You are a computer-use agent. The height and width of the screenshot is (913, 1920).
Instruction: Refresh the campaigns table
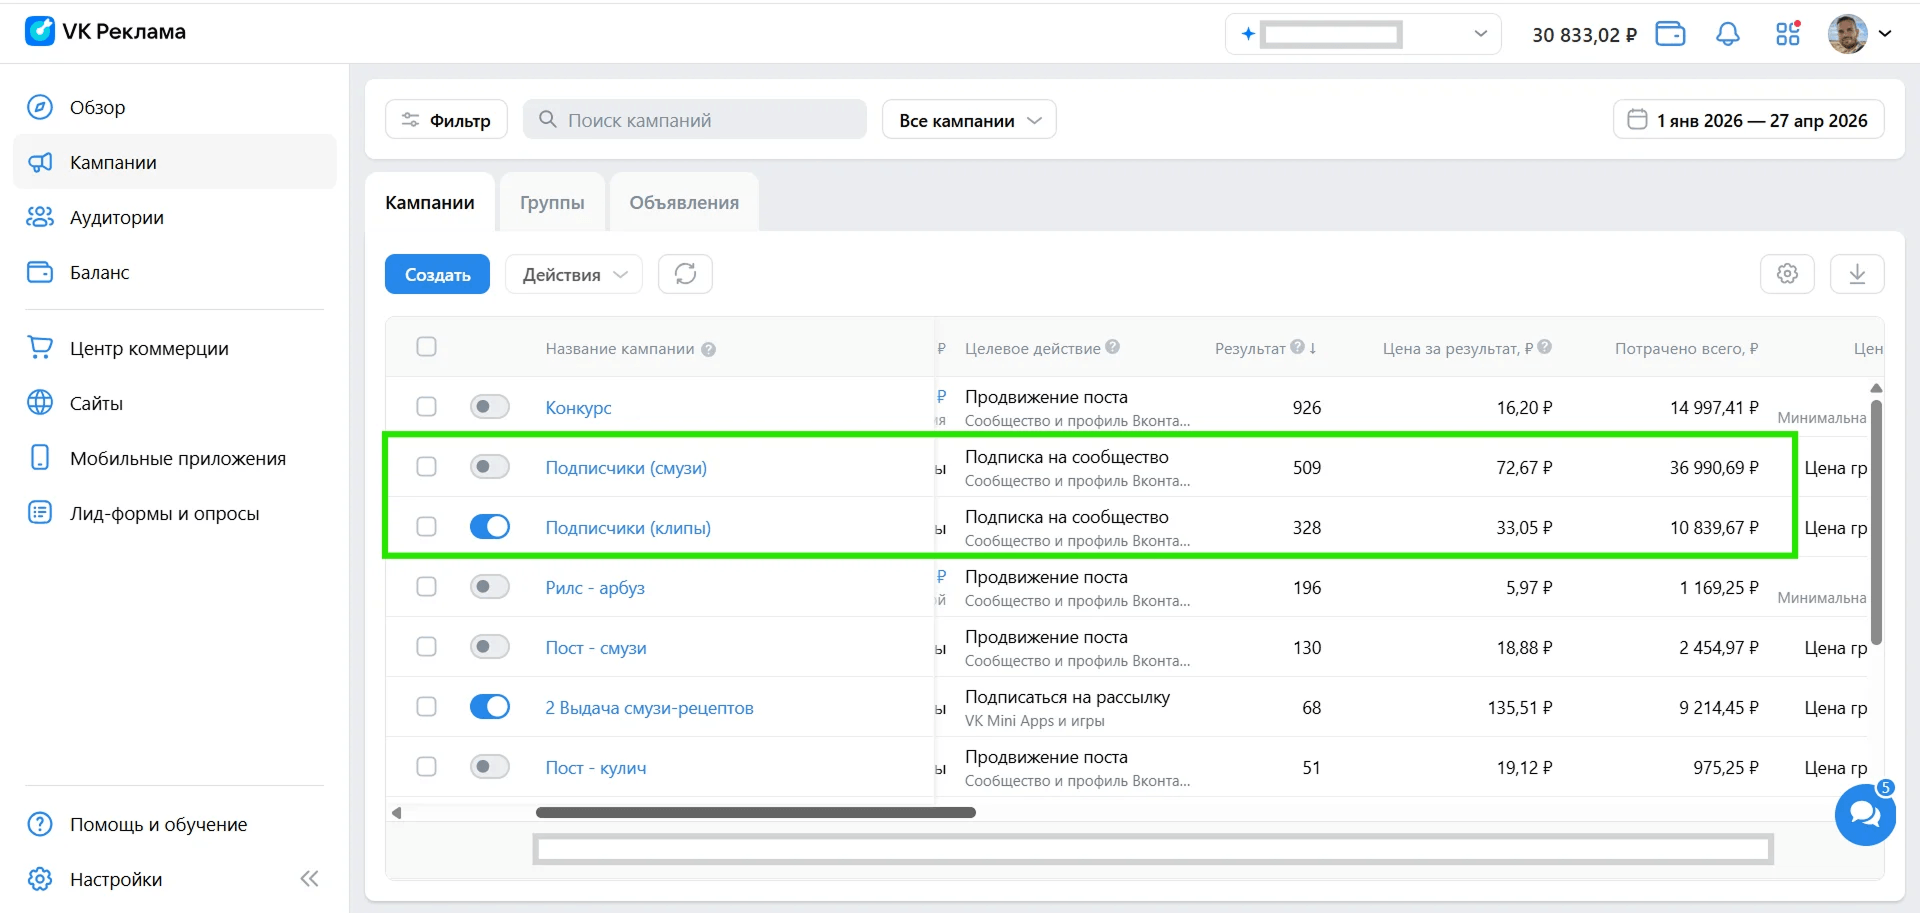point(685,274)
